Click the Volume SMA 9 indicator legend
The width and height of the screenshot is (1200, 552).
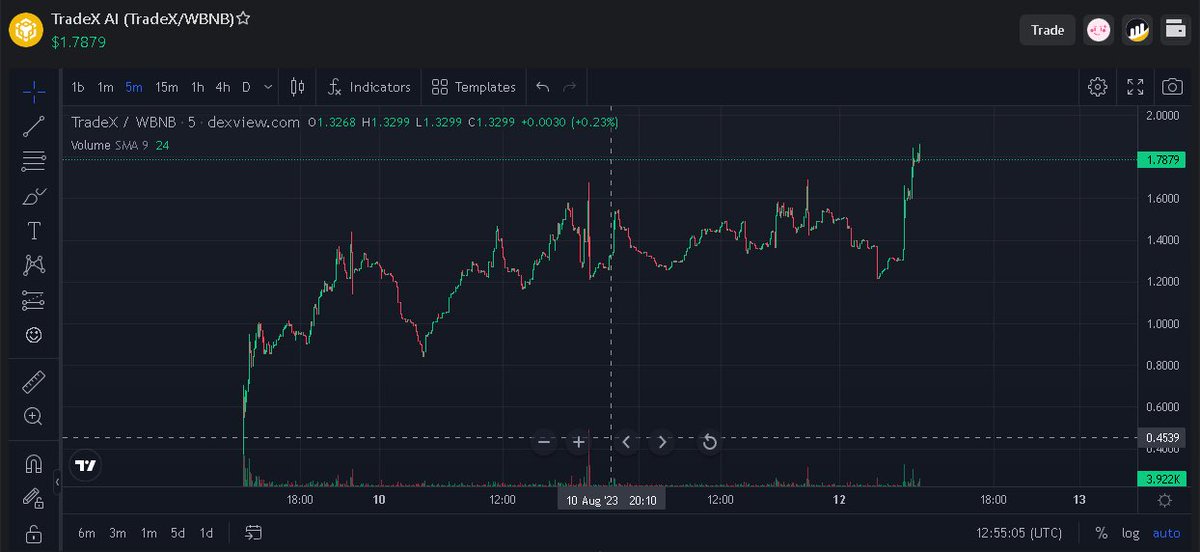(119, 145)
